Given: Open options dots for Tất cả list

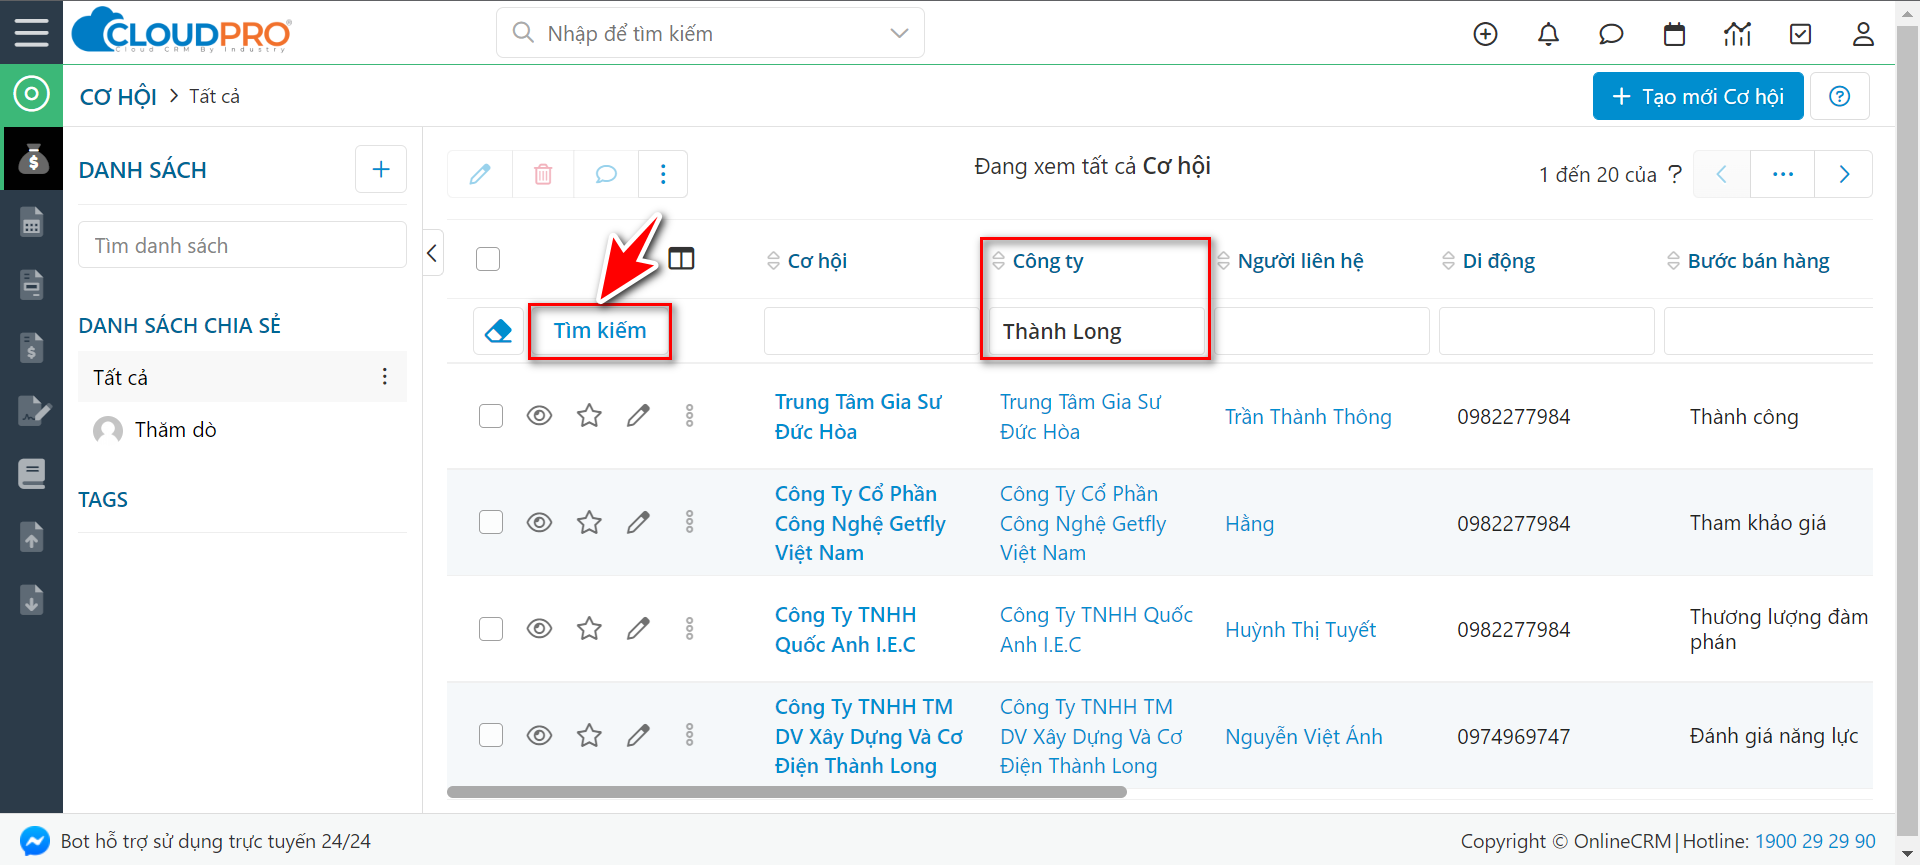Looking at the screenshot, I should (x=385, y=376).
